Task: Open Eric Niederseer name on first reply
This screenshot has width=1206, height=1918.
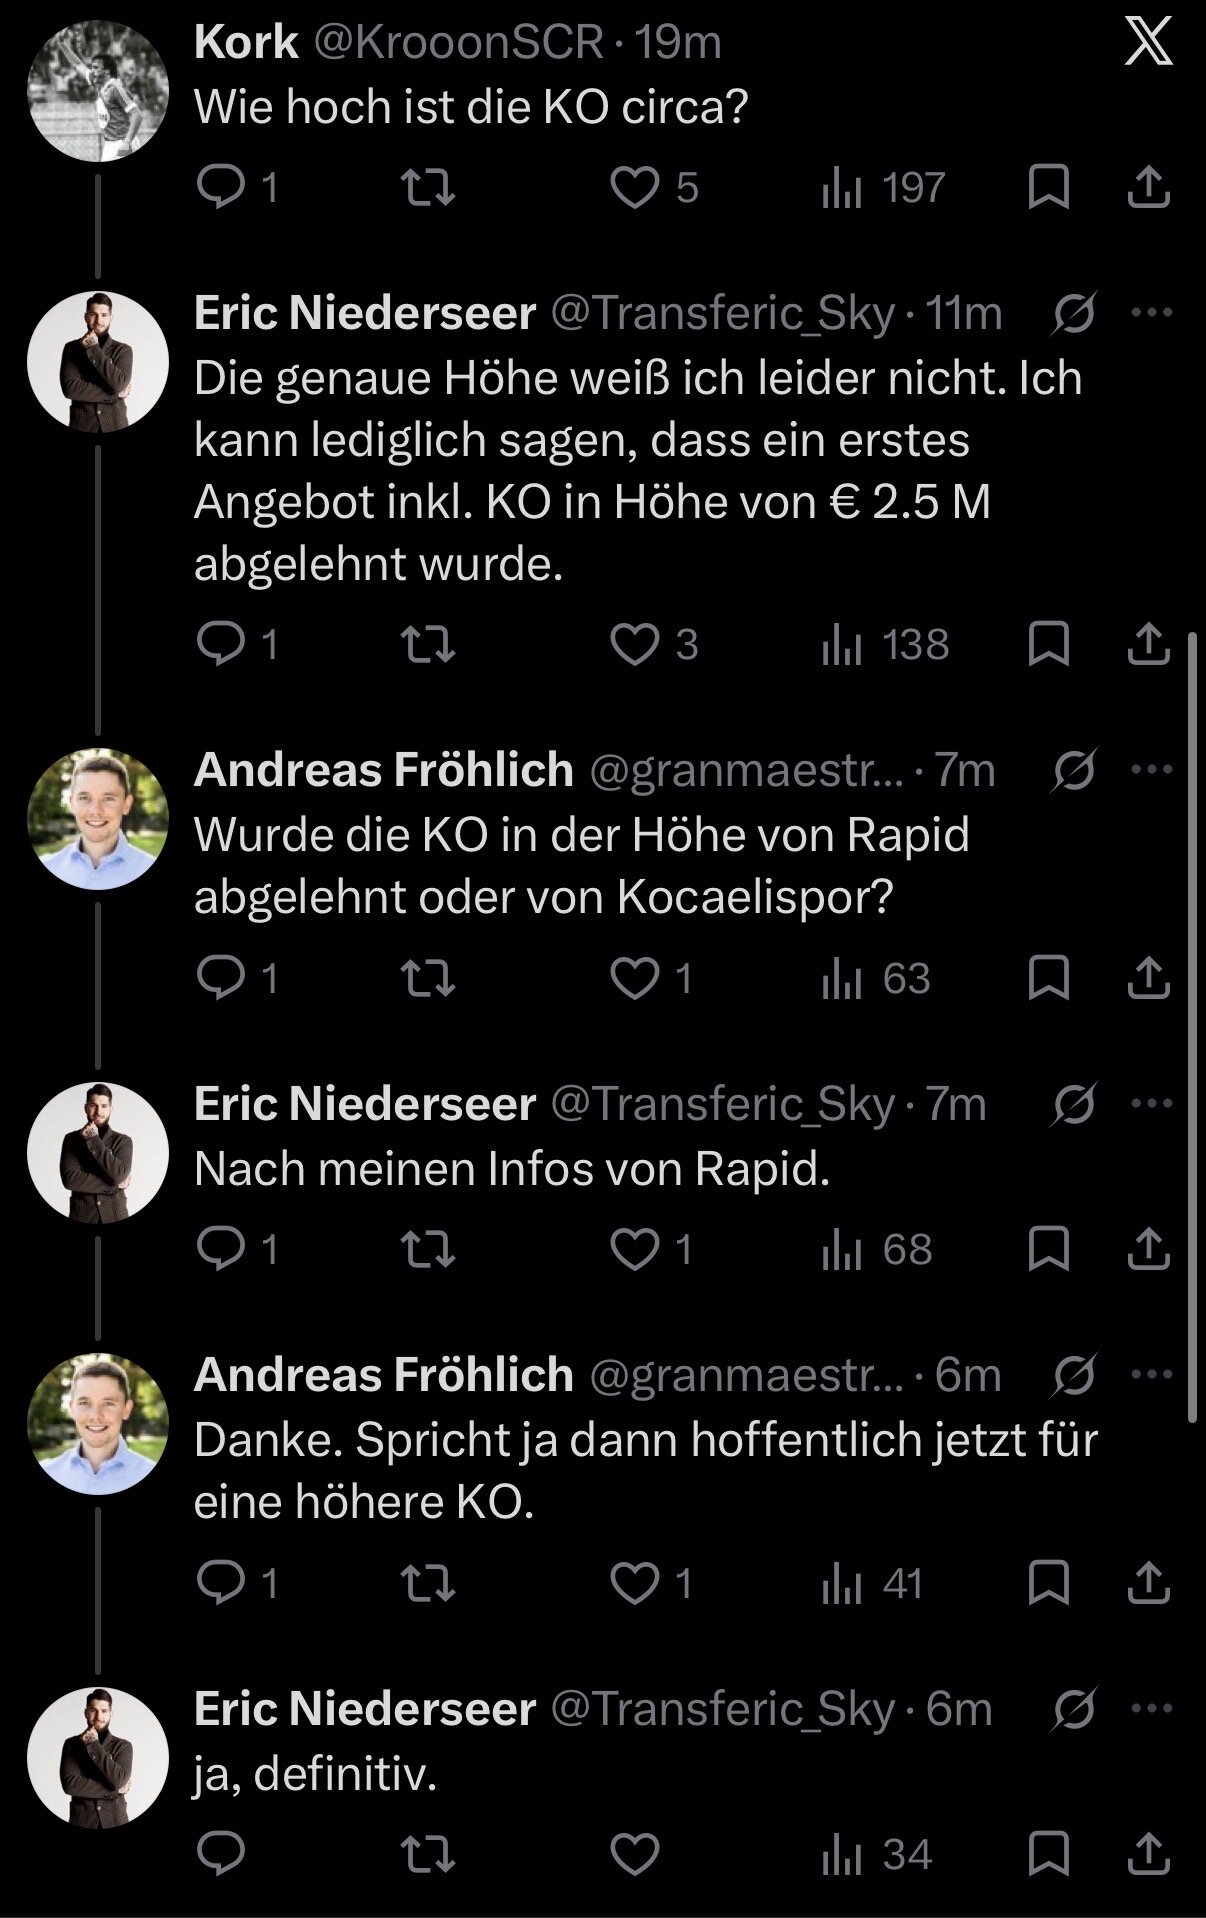Action: coord(365,313)
